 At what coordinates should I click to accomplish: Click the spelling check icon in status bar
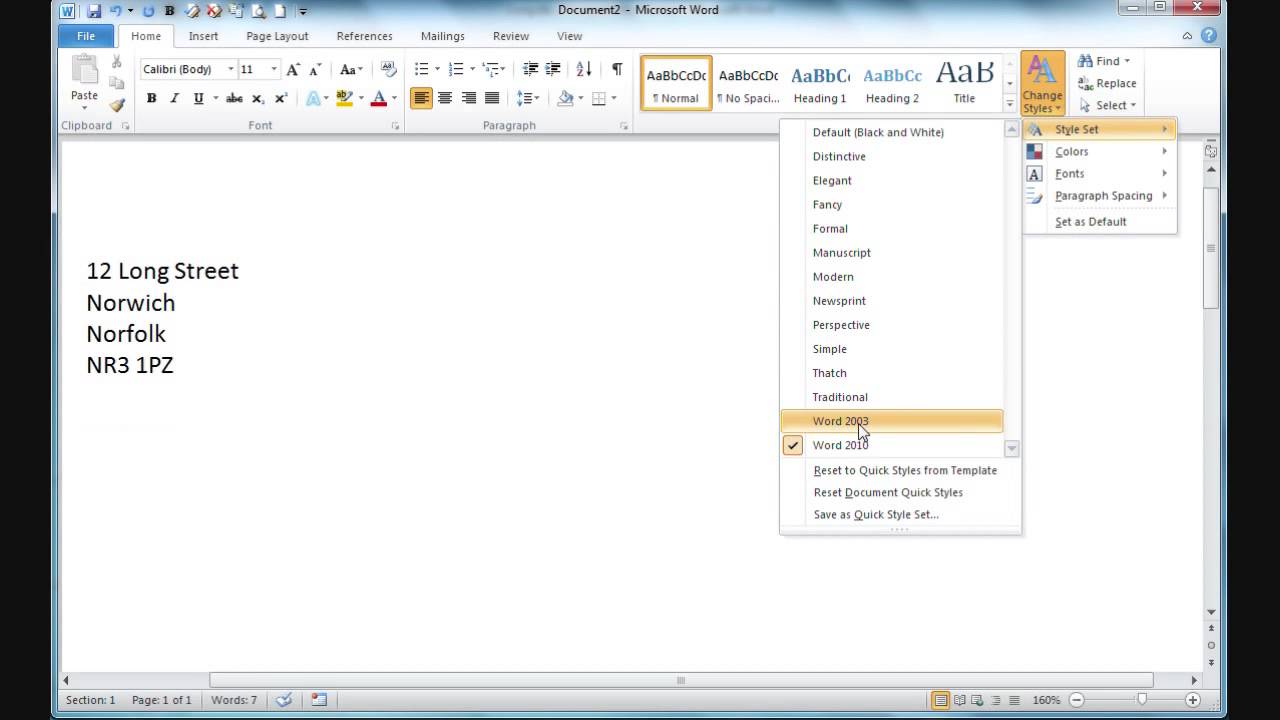[283, 700]
